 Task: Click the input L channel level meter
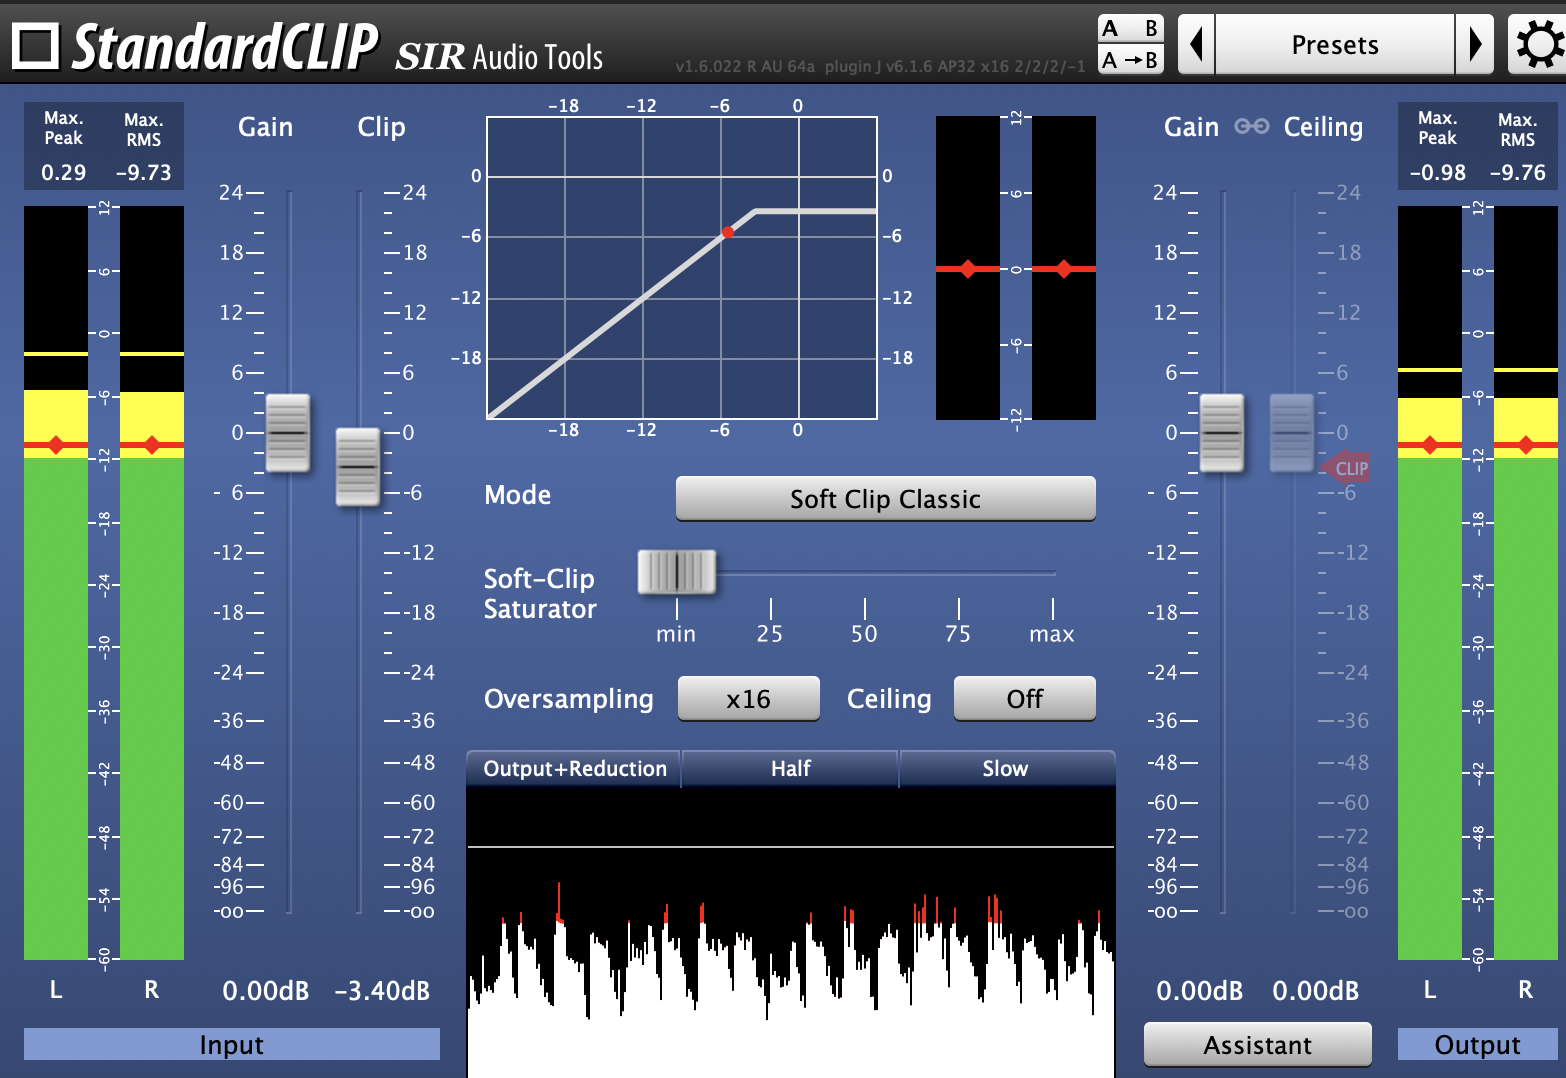56,583
